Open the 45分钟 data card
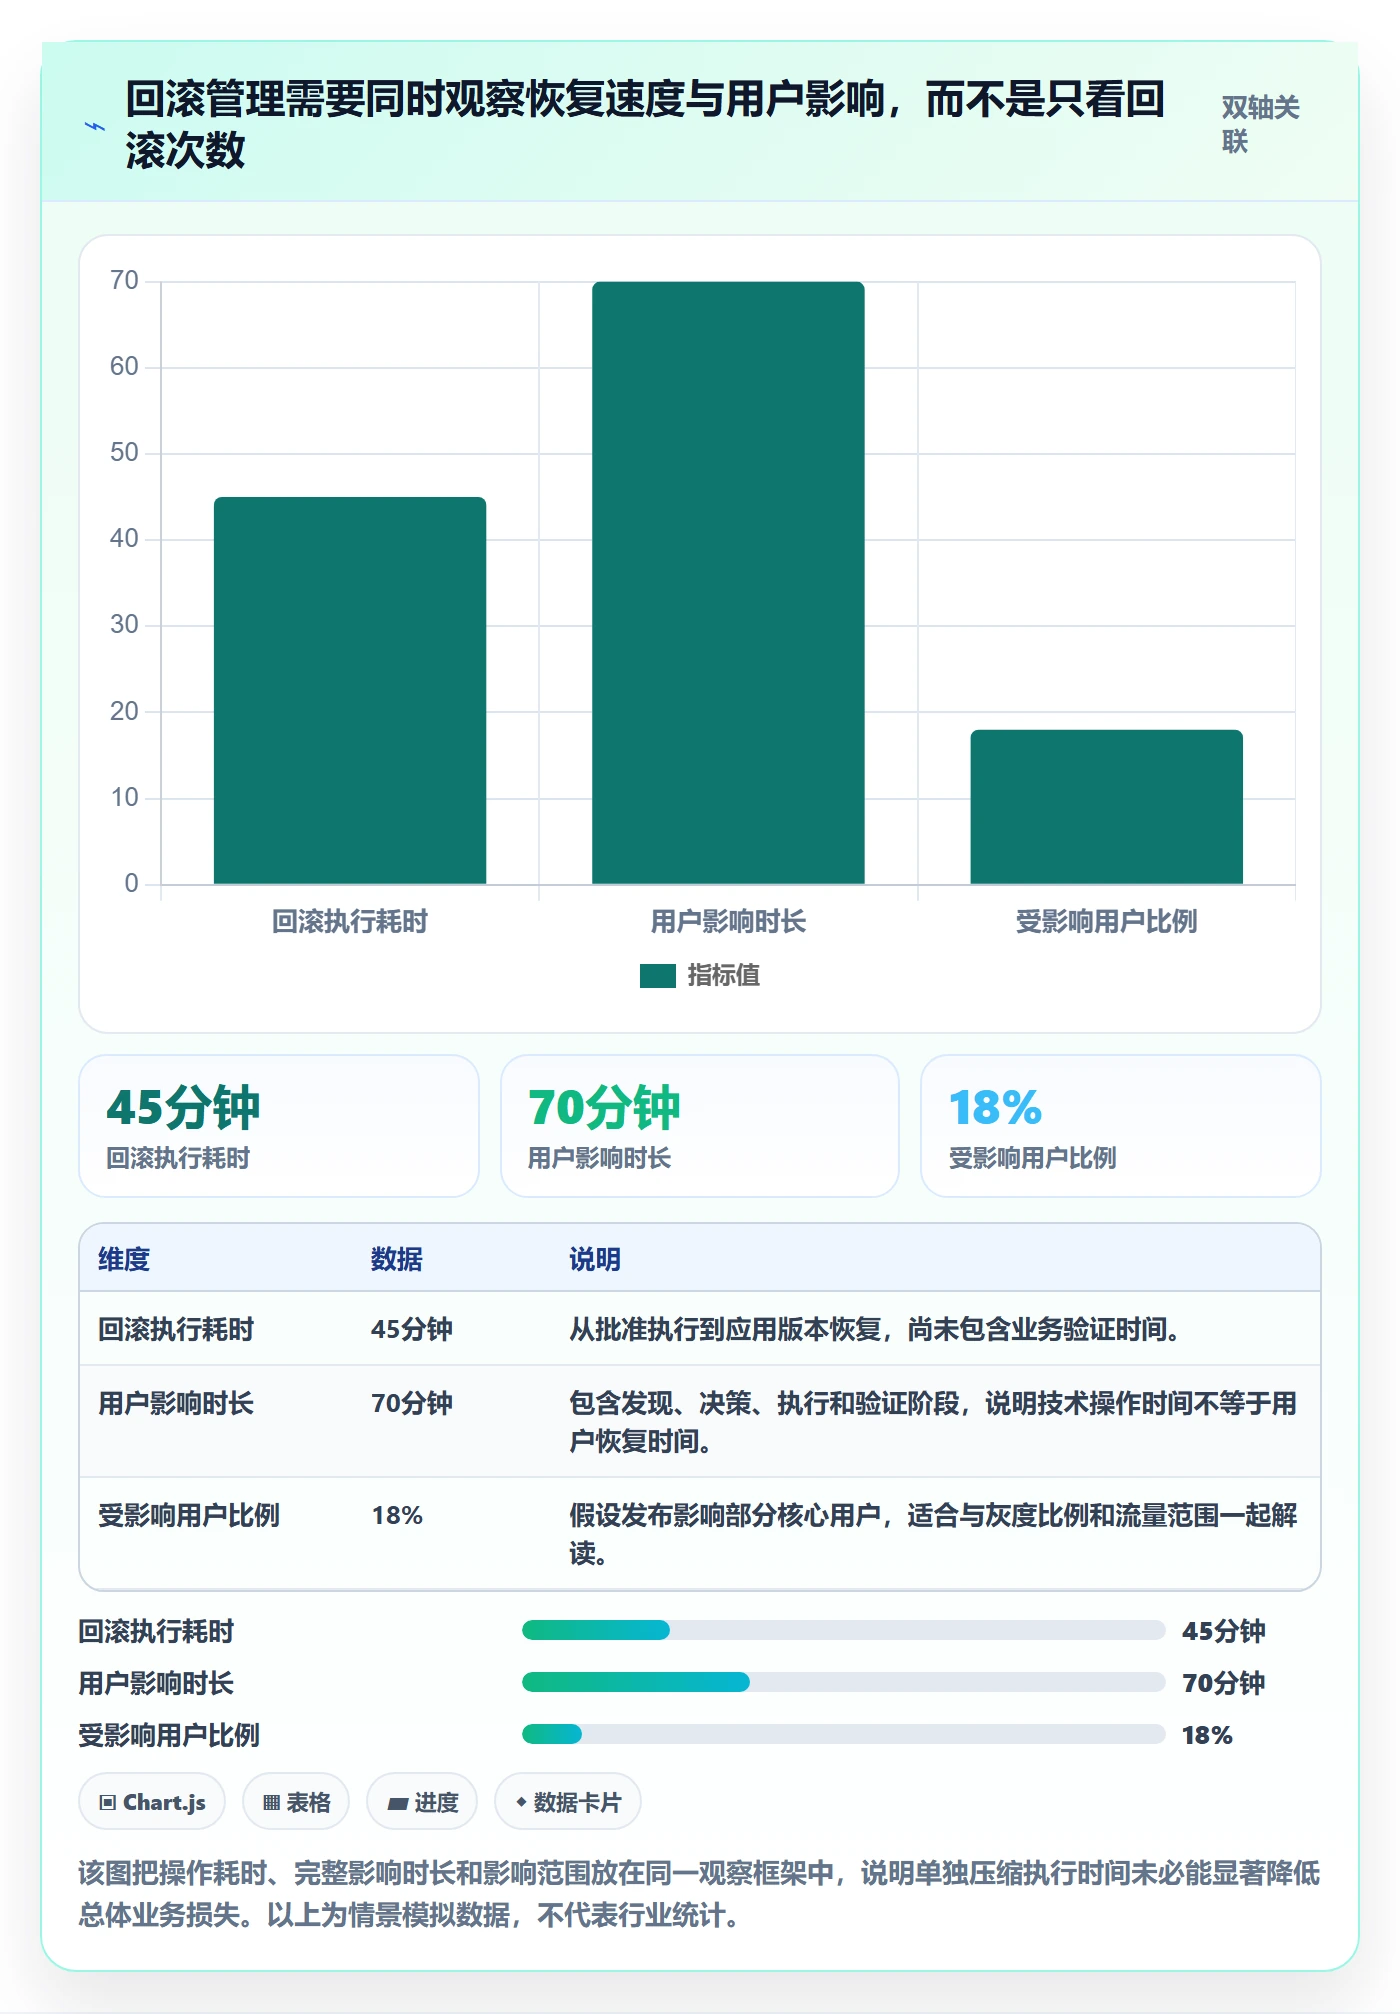 279,1126
